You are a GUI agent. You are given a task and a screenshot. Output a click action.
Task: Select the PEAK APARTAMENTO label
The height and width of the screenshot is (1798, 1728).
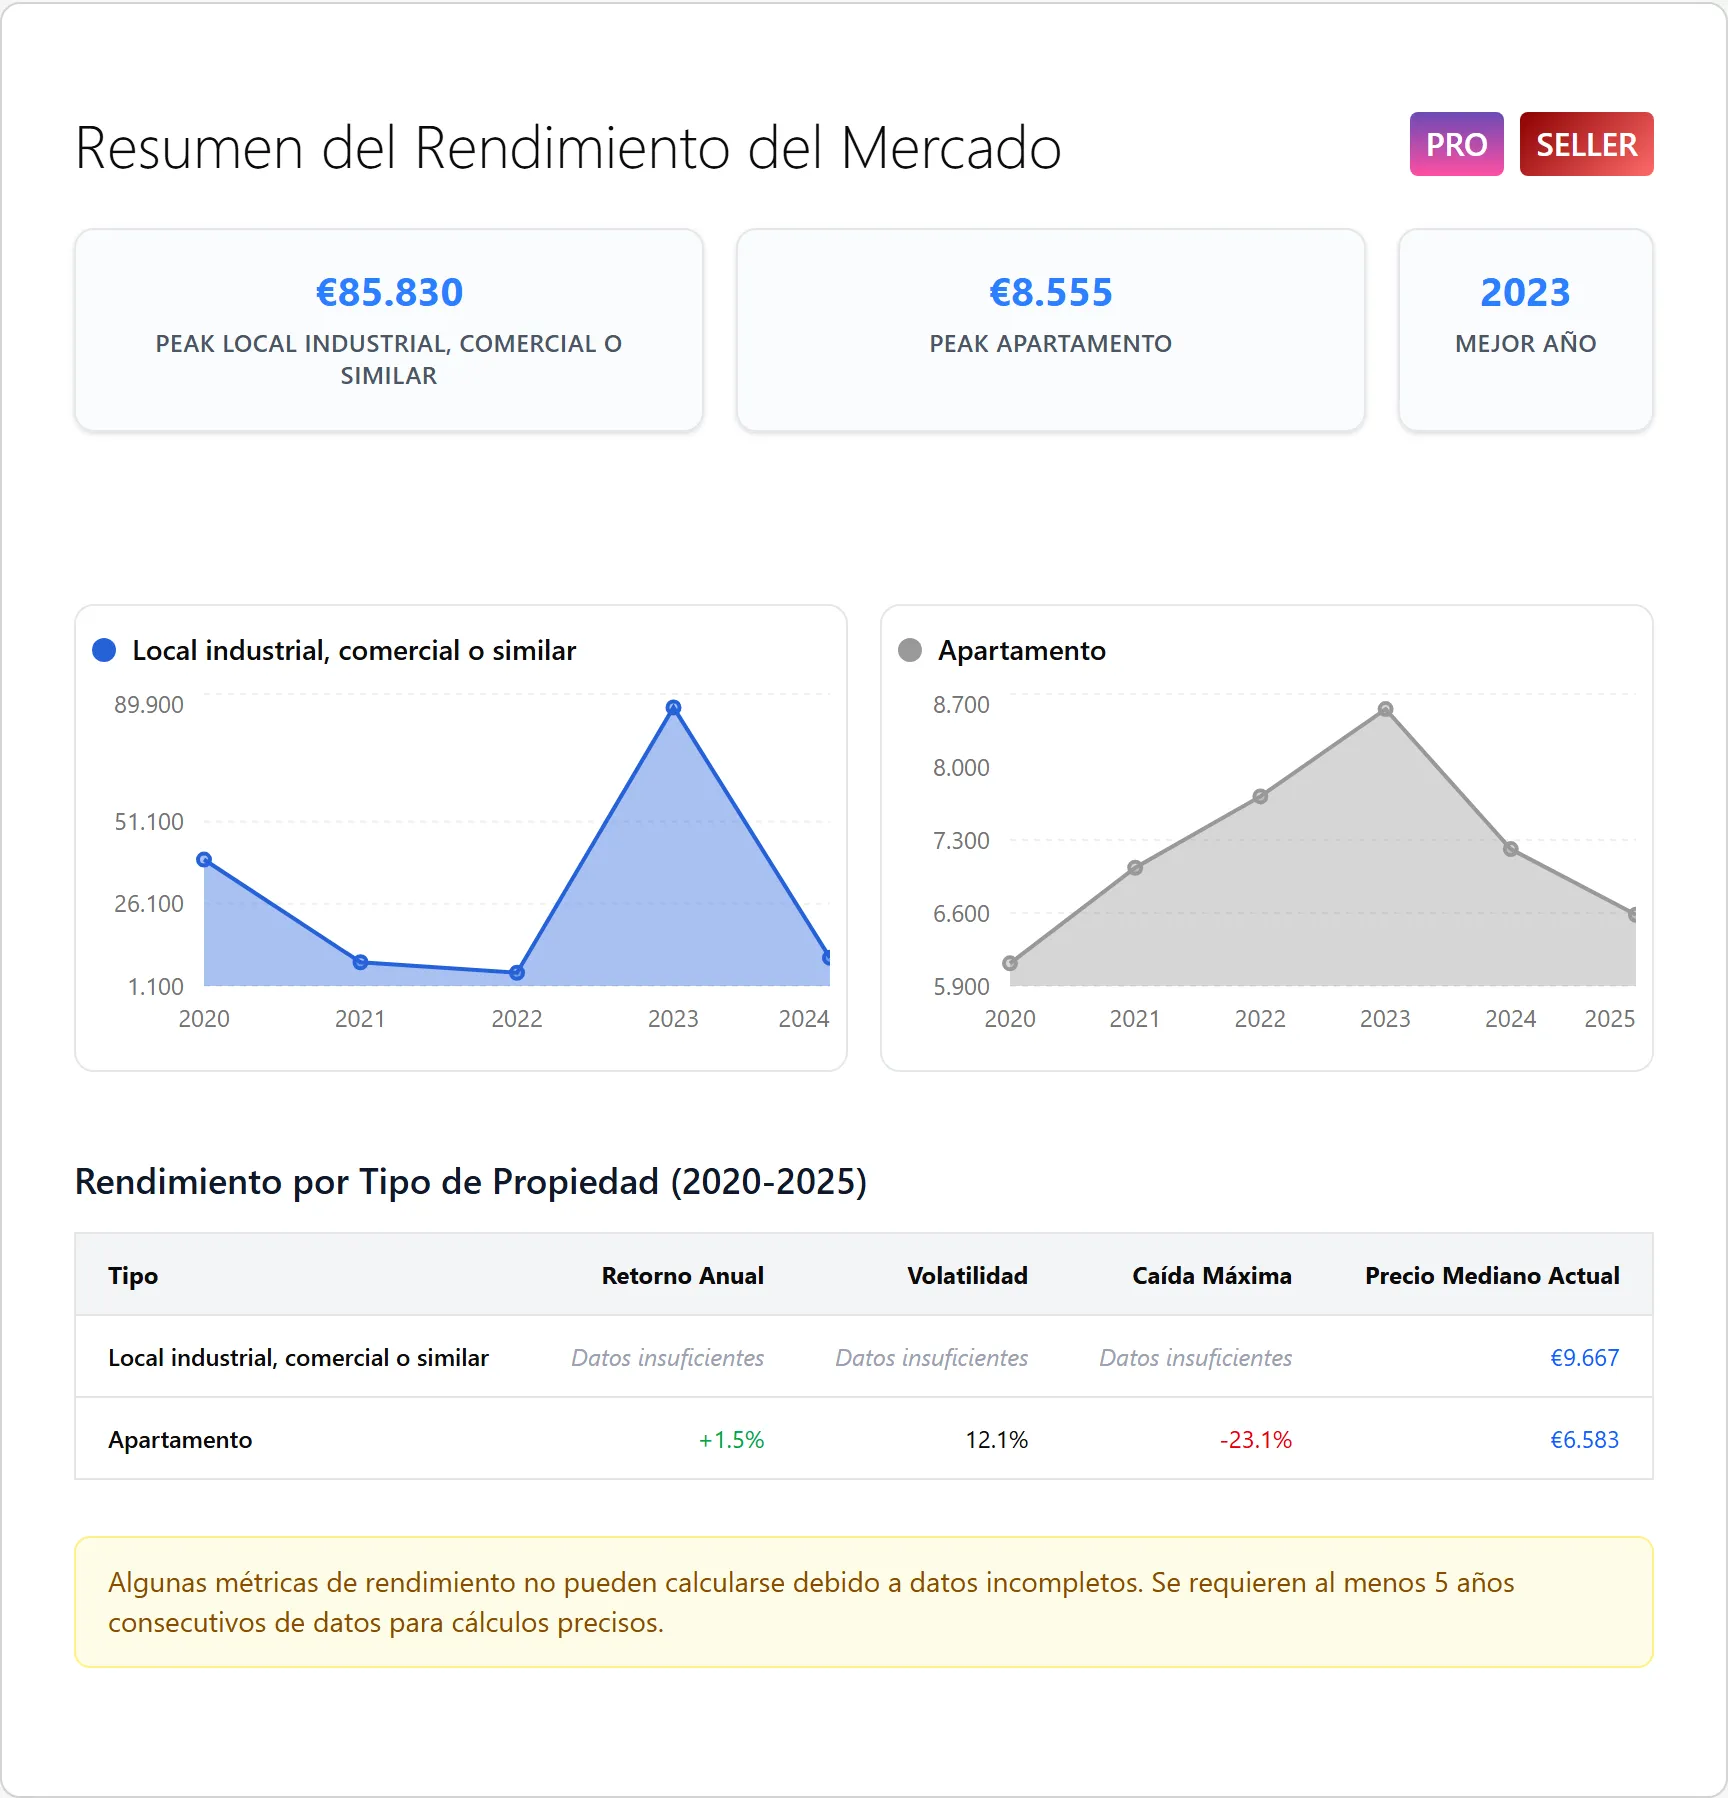pos(1050,344)
